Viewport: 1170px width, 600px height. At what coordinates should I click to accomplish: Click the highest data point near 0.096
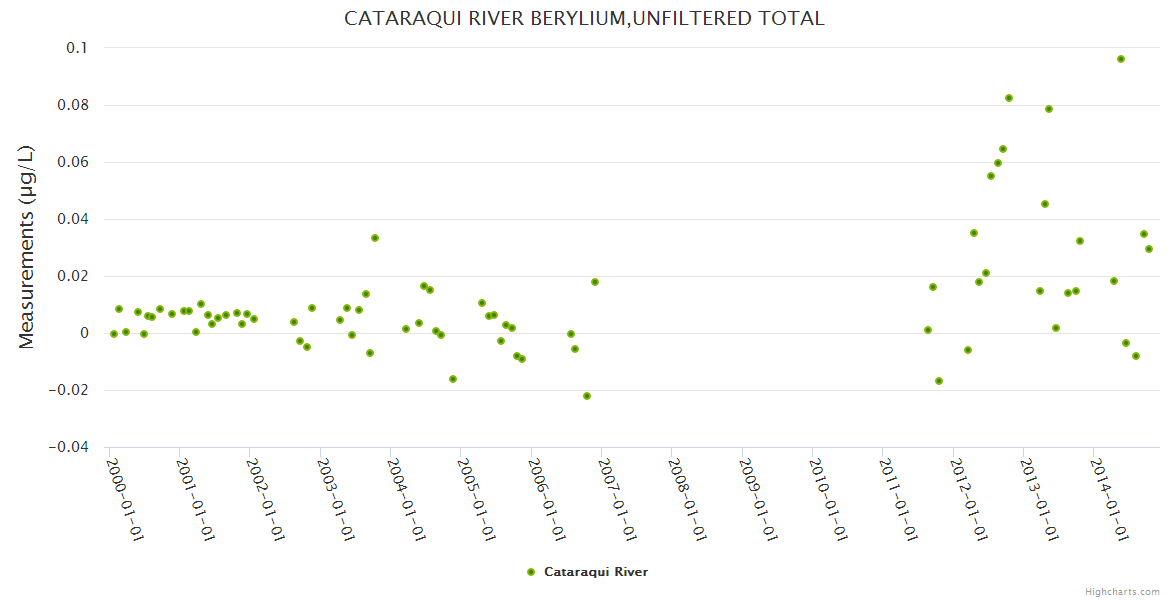[x=1121, y=59]
